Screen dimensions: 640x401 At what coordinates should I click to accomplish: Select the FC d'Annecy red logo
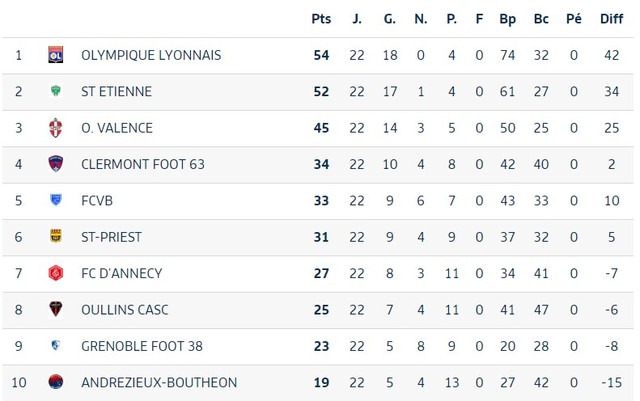pyautogui.click(x=56, y=273)
